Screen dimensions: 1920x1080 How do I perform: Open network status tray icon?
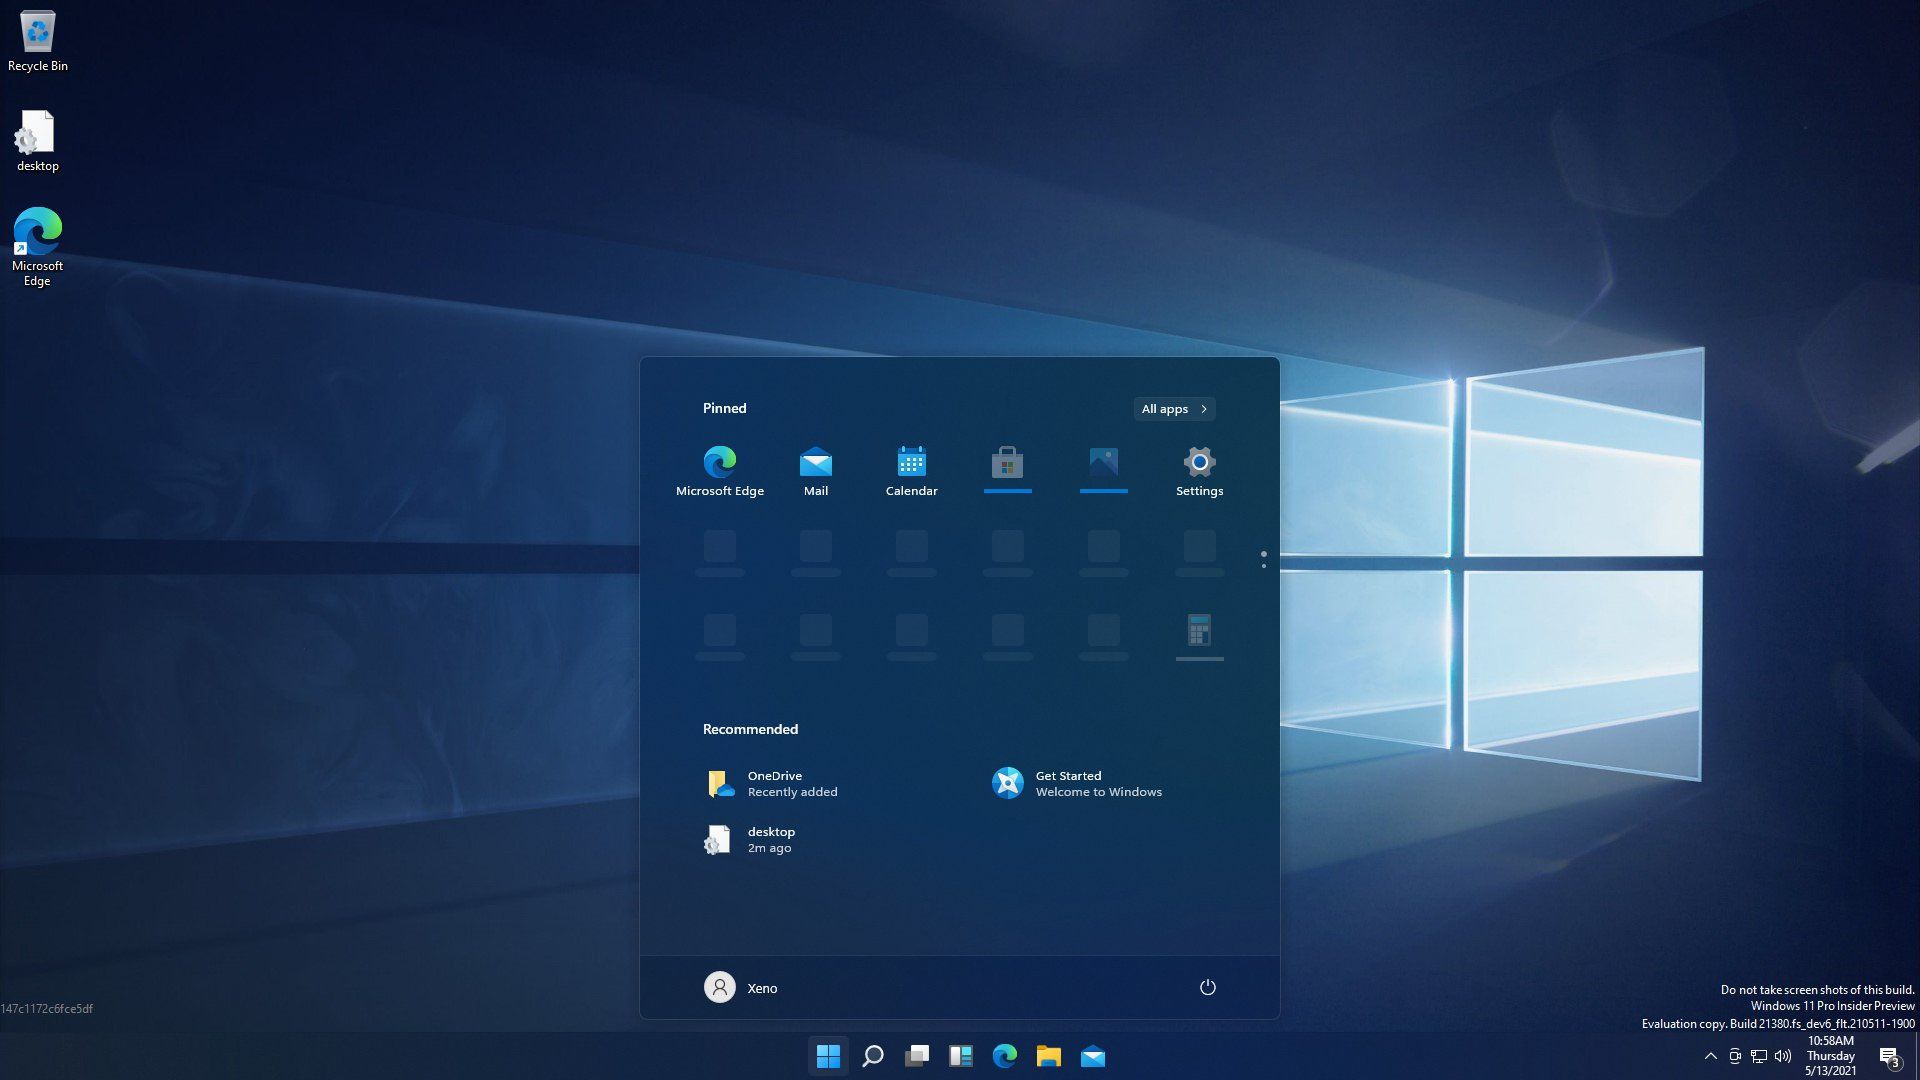tap(1759, 1056)
